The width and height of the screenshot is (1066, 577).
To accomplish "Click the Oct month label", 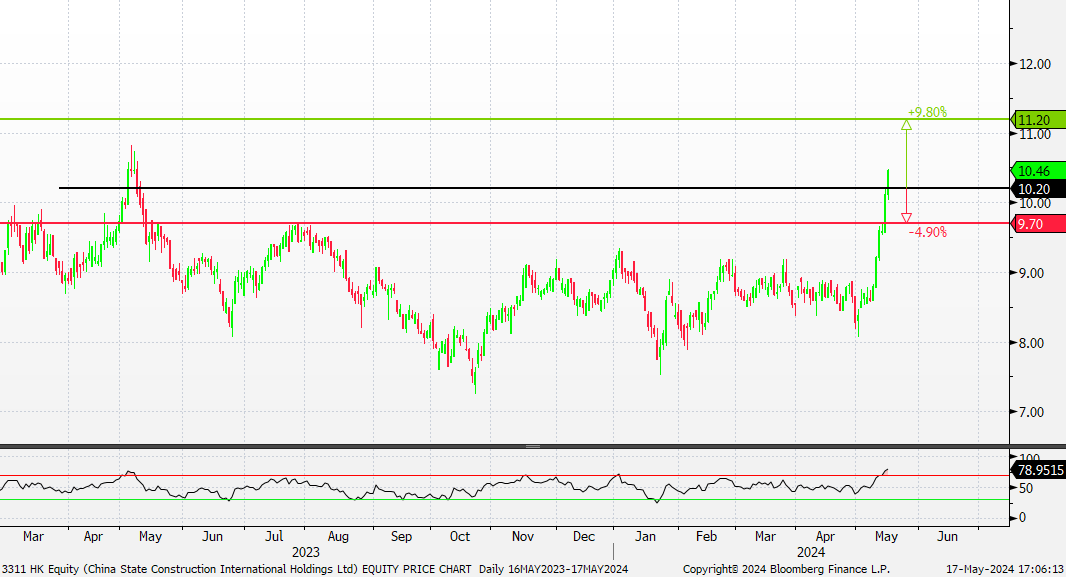I will [x=460, y=536].
